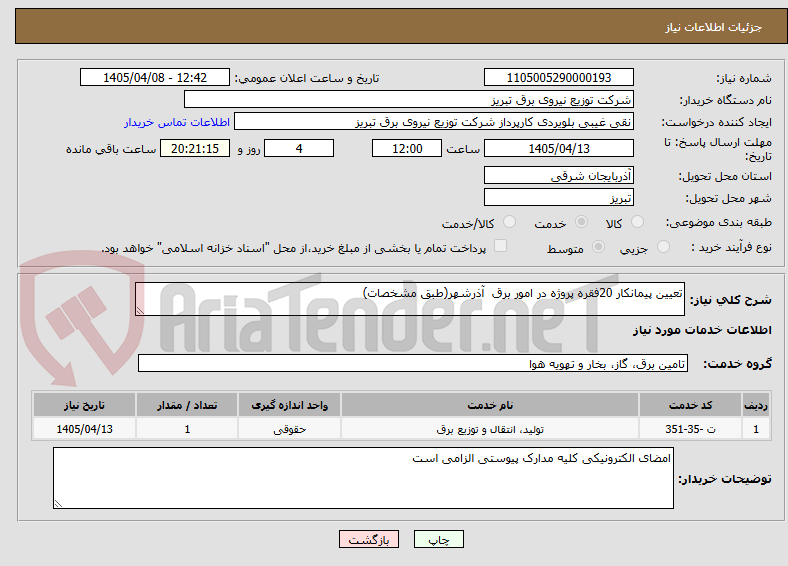Click the remaining days field showing 4
This screenshot has height=566, width=788.
[299, 148]
